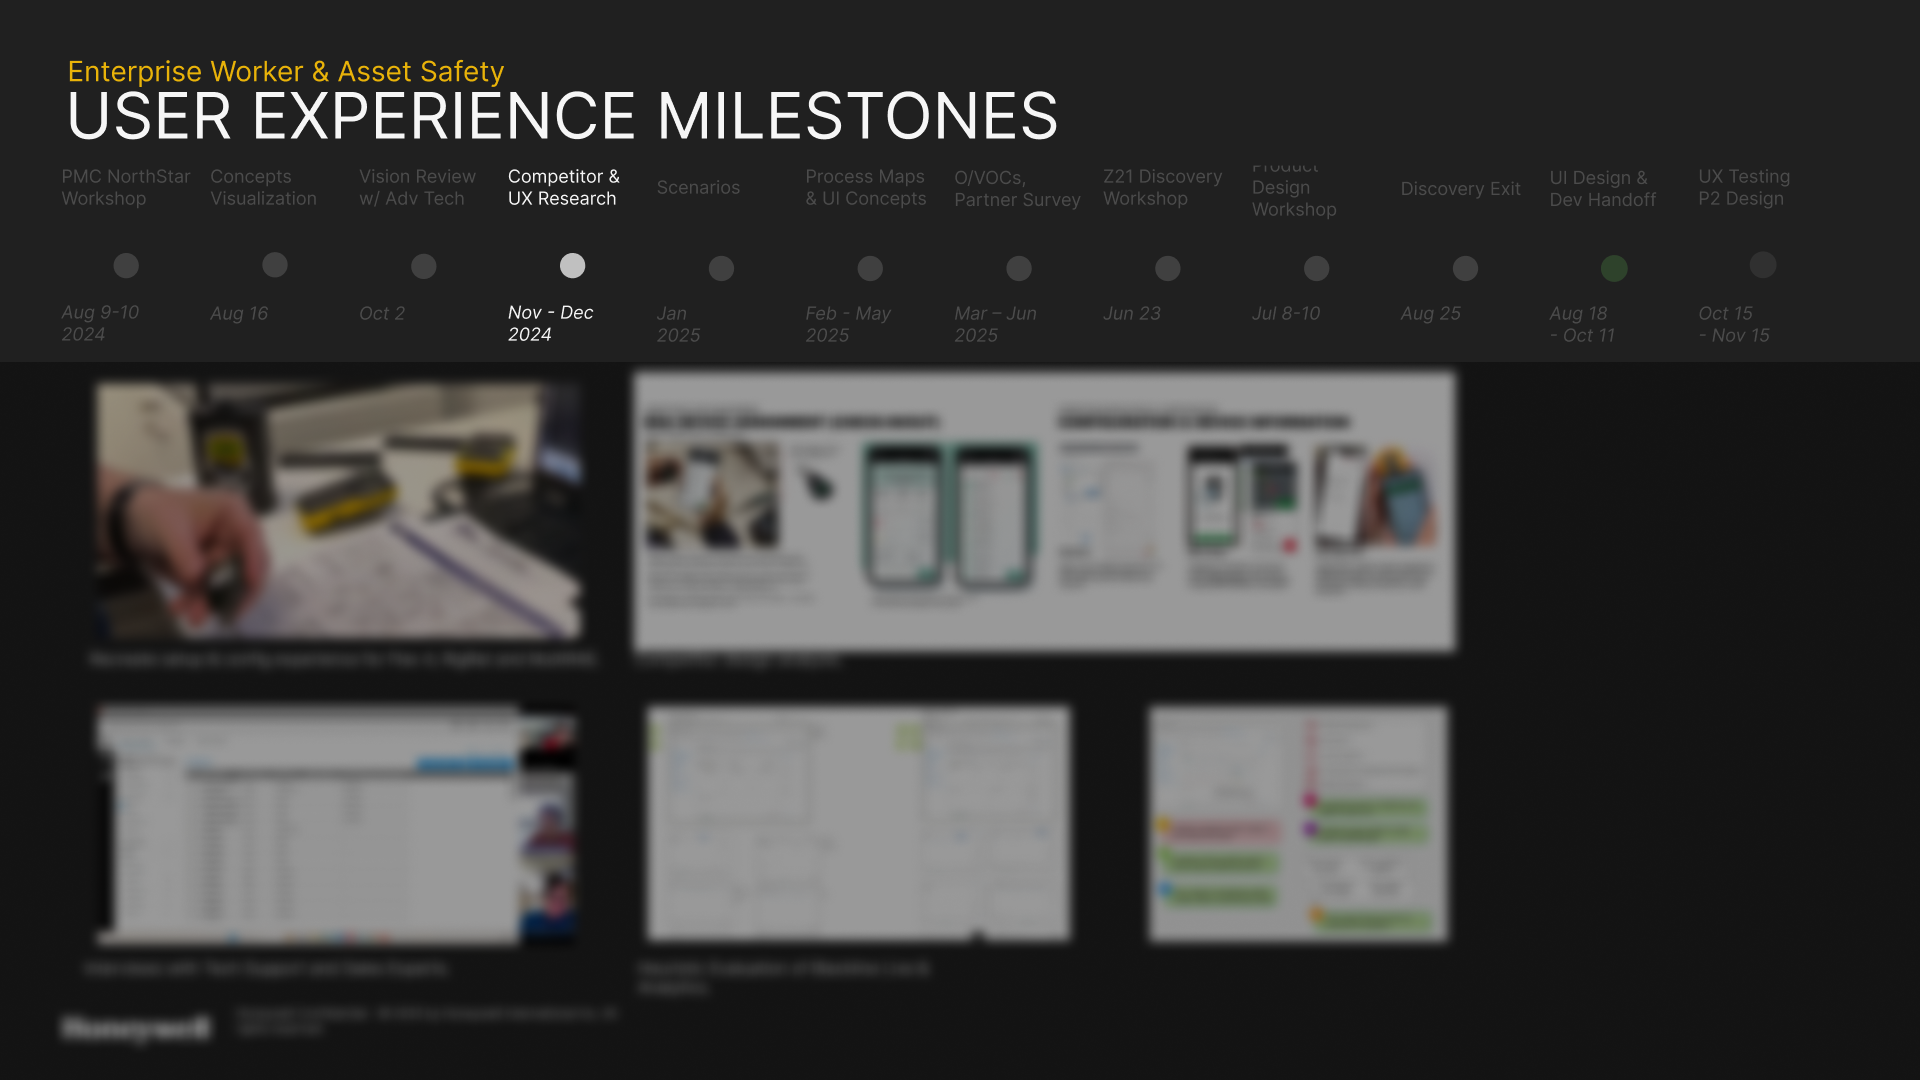Select the UX Testing P2 Design dot
Image resolution: width=1920 pixels, height=1080 pixels.
[x=1763, y=265]
